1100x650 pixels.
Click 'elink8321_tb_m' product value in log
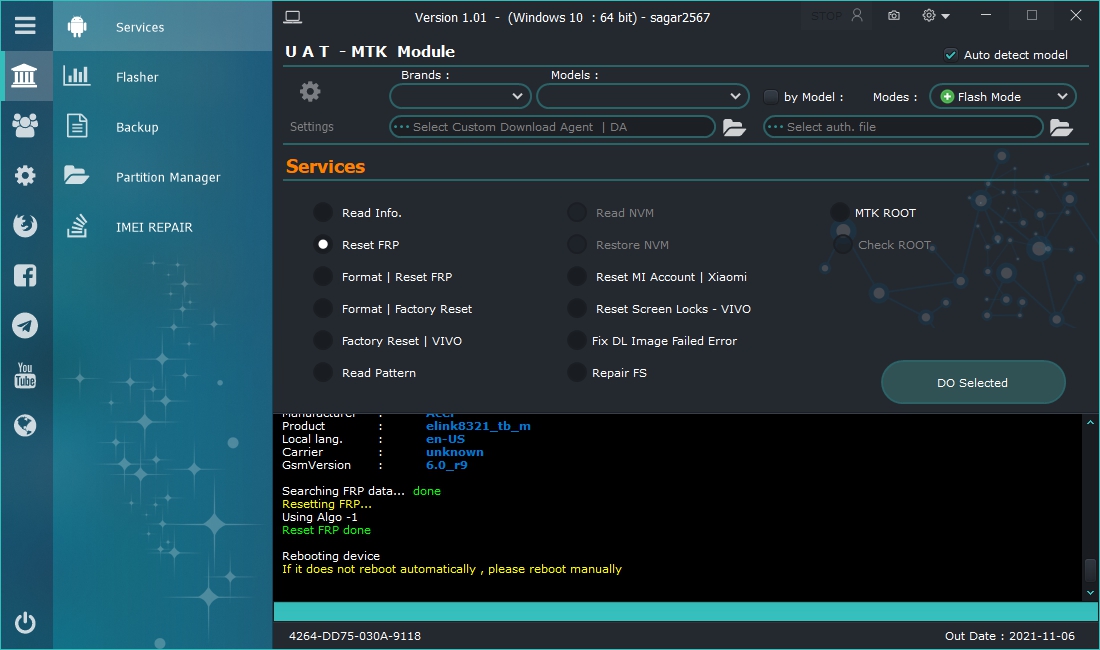pos(478,426)
